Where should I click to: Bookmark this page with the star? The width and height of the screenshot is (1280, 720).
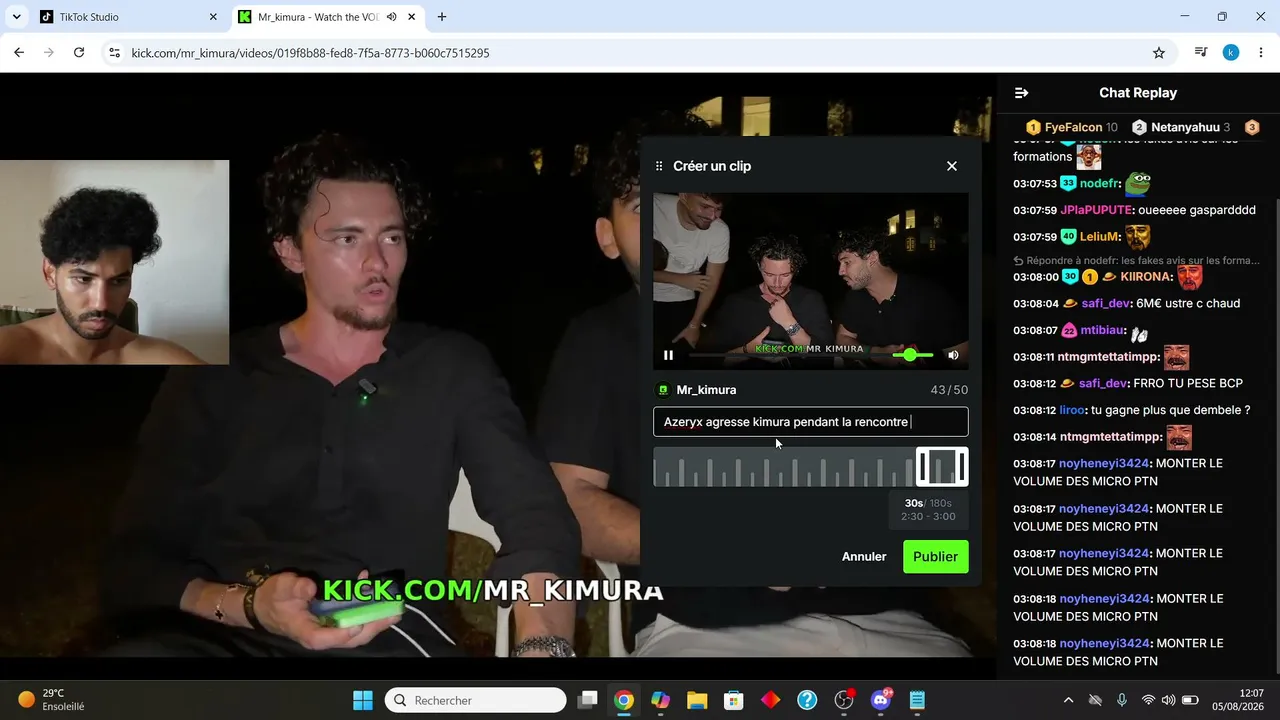(1159, 53)
